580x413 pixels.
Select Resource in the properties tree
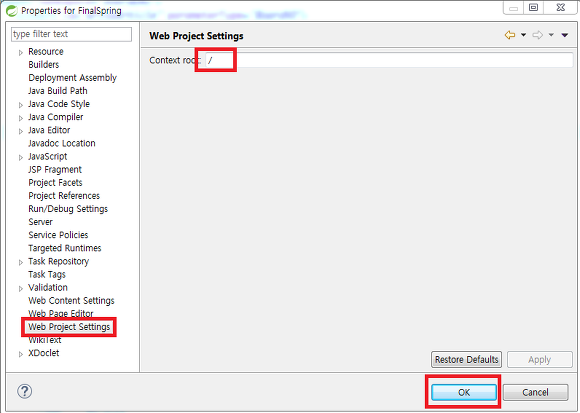46,51
